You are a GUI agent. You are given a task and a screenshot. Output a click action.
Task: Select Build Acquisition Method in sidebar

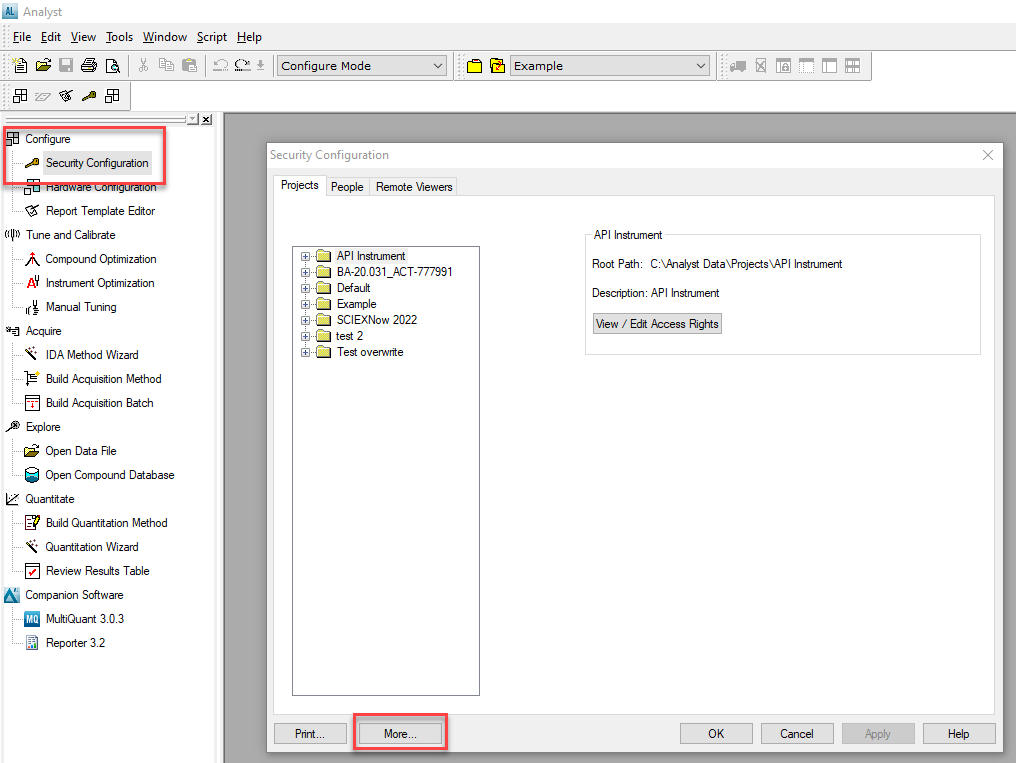pos(104,379)
